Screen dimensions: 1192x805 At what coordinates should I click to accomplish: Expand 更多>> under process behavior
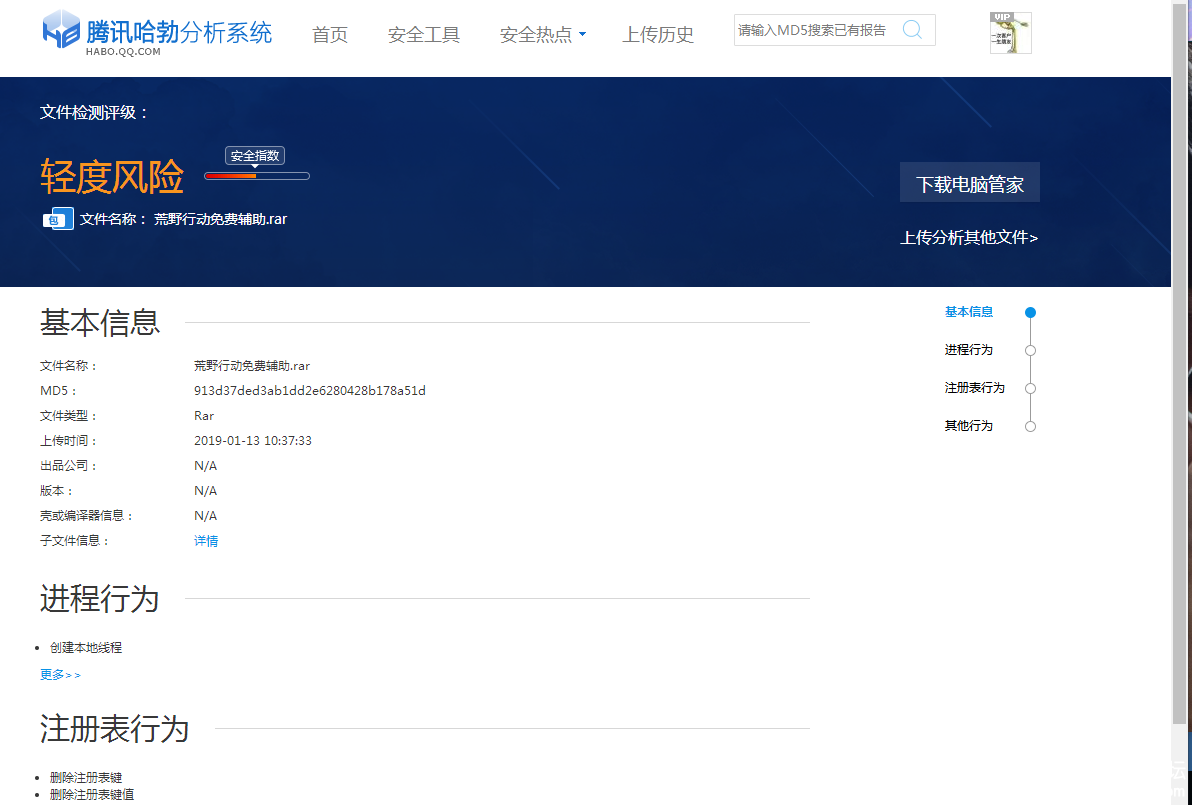[x=60, y=675]
